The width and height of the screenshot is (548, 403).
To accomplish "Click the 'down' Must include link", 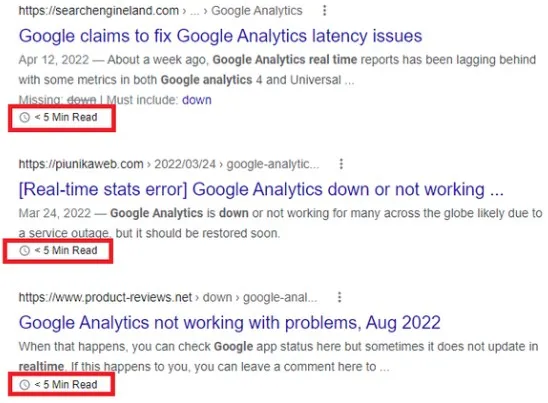I will pyautogui.click(x=197, y=100).
